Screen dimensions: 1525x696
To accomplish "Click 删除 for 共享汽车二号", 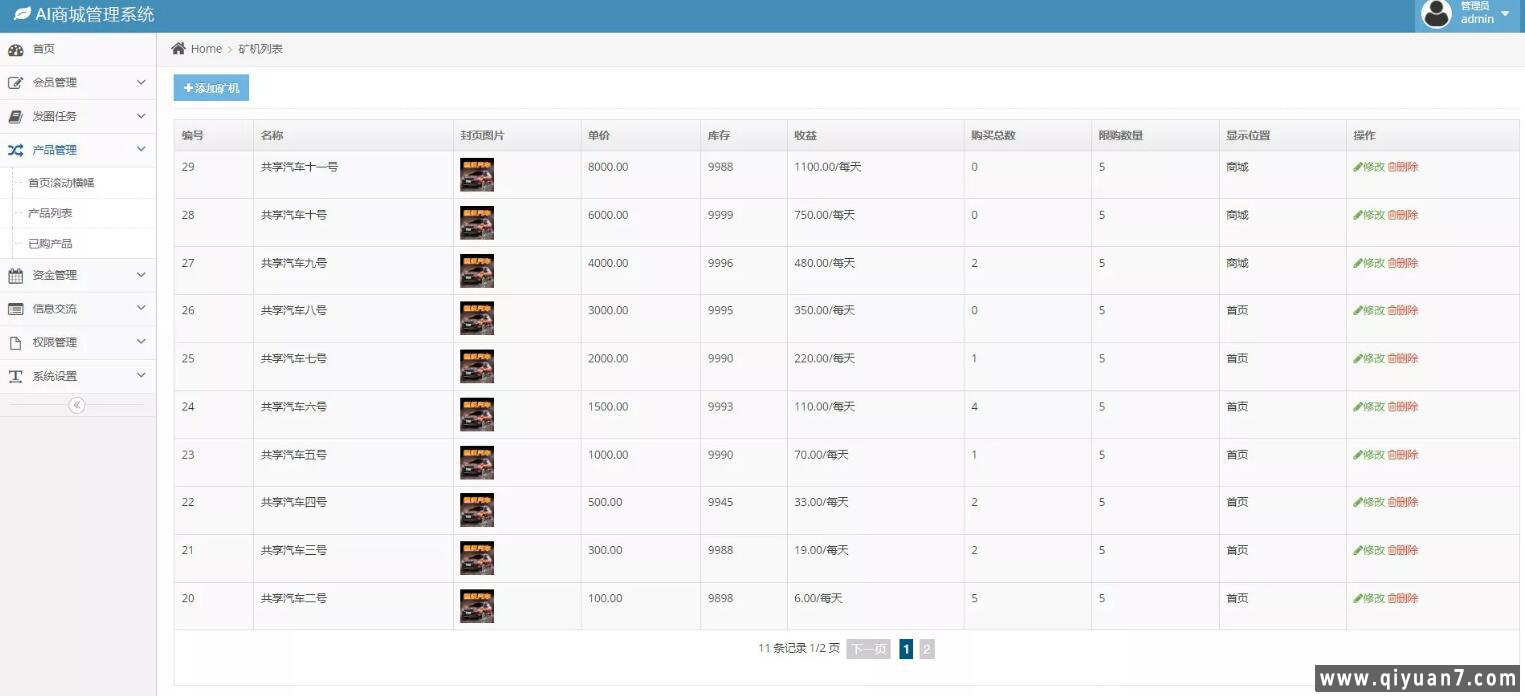I will 1403,599.
